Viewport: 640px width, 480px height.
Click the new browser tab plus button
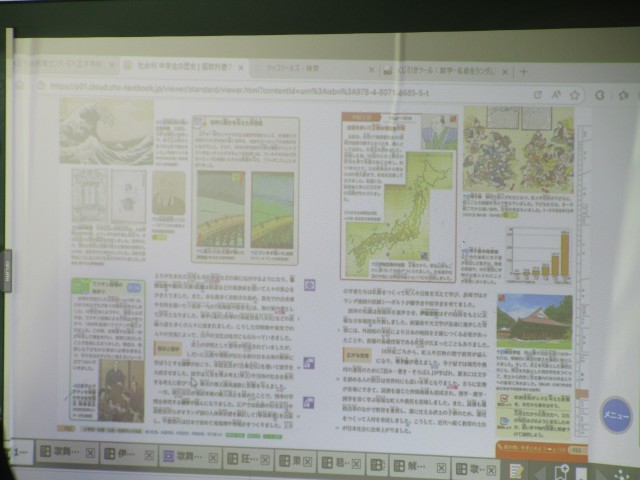pyautogui.click(x=523, y=72)
